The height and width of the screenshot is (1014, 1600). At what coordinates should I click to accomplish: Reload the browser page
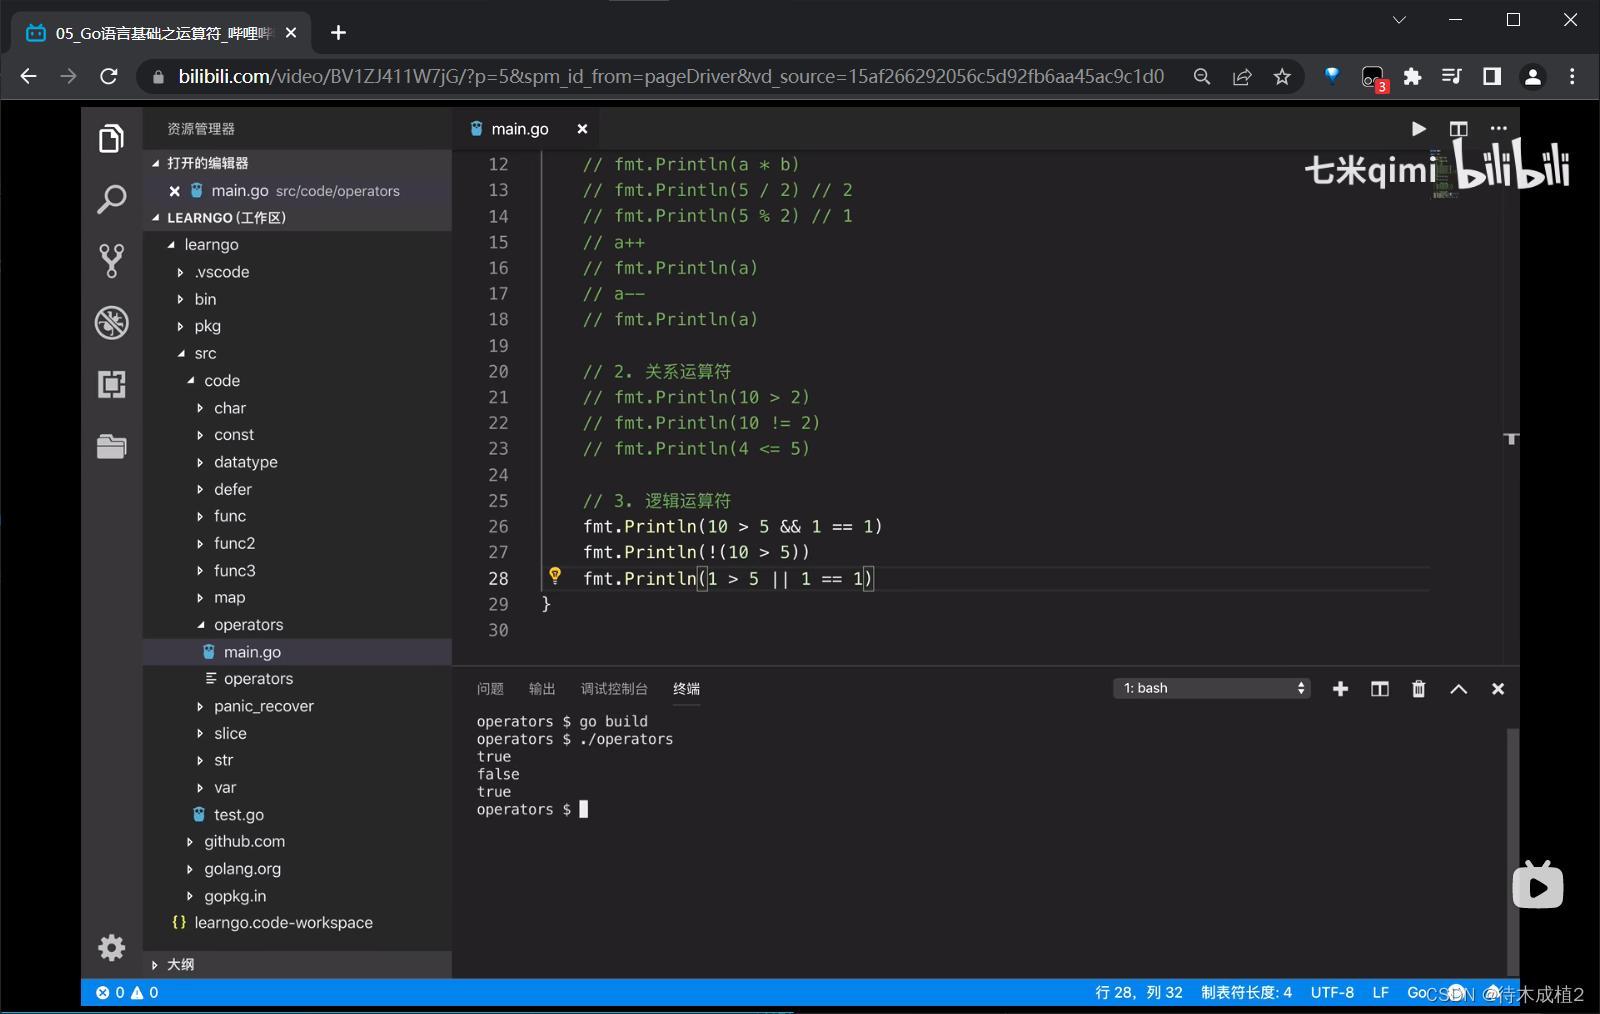[x=109, y=77]
